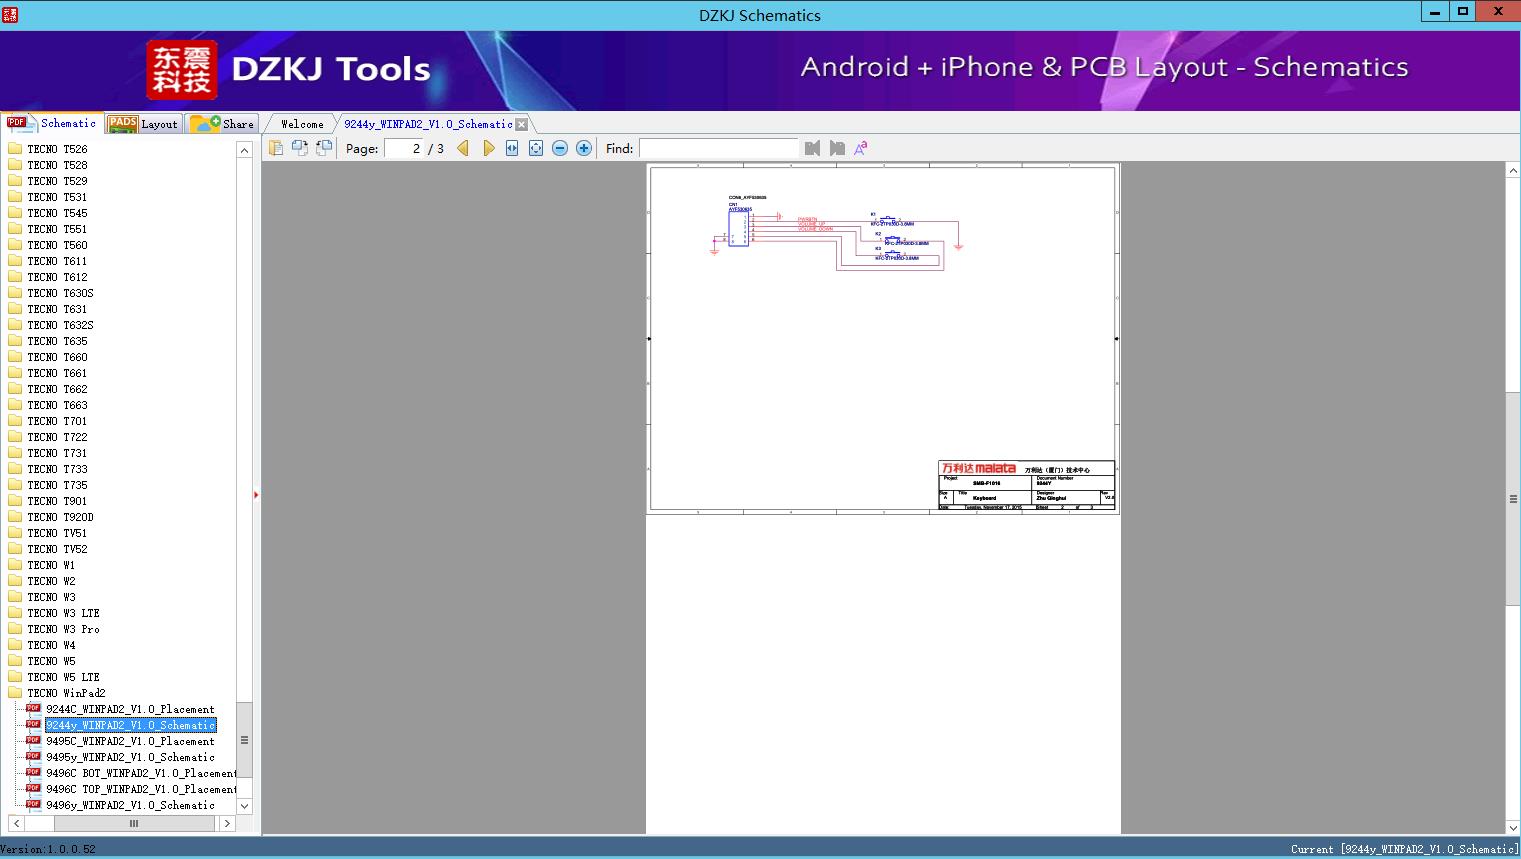1521x859 pixels.
Task: Go to next page arrow
Action: [488, 148]
